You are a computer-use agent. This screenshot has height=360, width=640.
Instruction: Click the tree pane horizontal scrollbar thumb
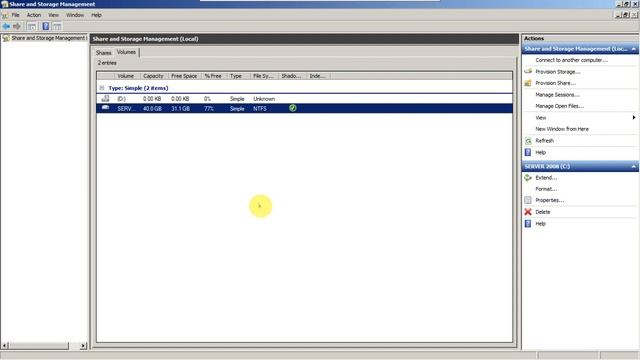click(x=39, y=346)
